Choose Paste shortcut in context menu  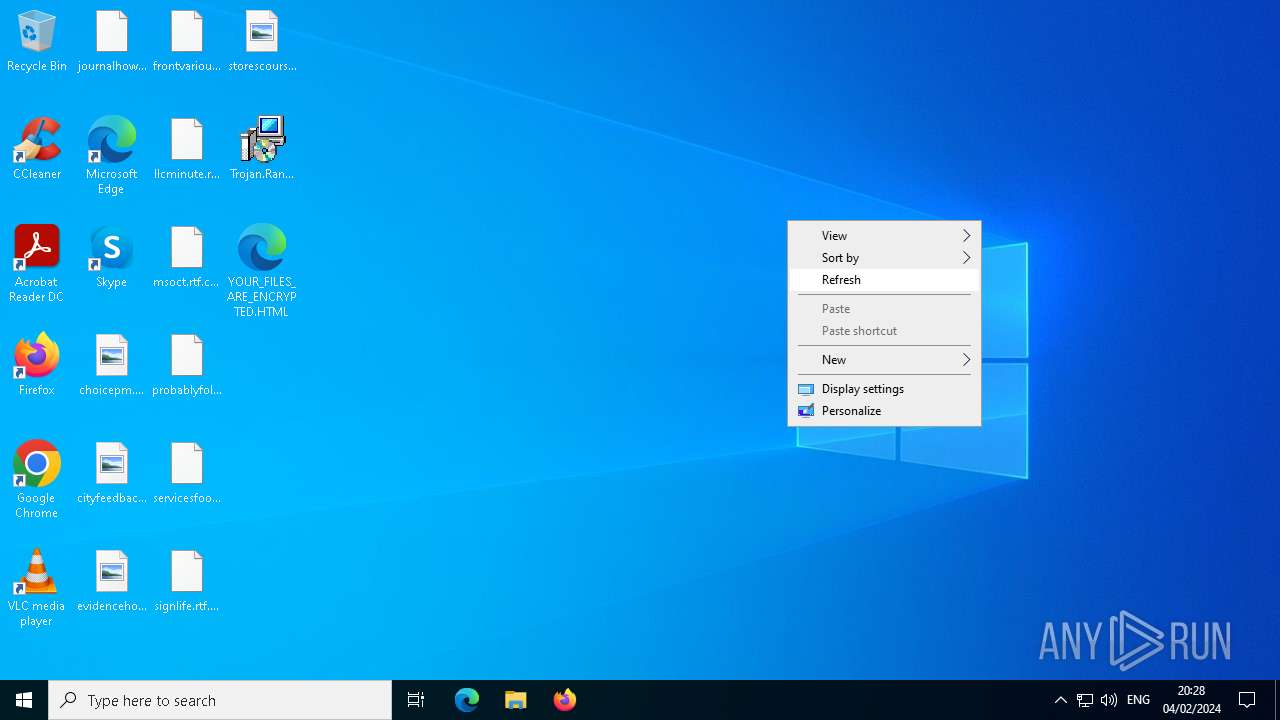click(x=884, y=331)
